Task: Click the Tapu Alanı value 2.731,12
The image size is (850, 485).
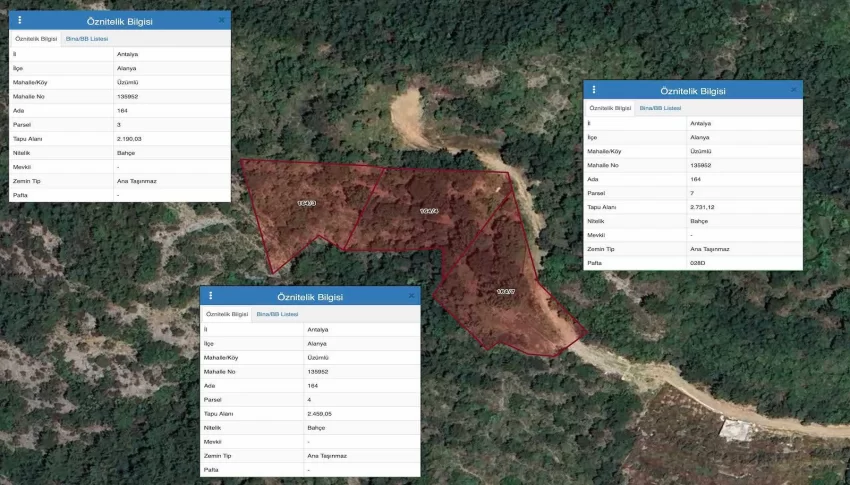Action: 703,207
